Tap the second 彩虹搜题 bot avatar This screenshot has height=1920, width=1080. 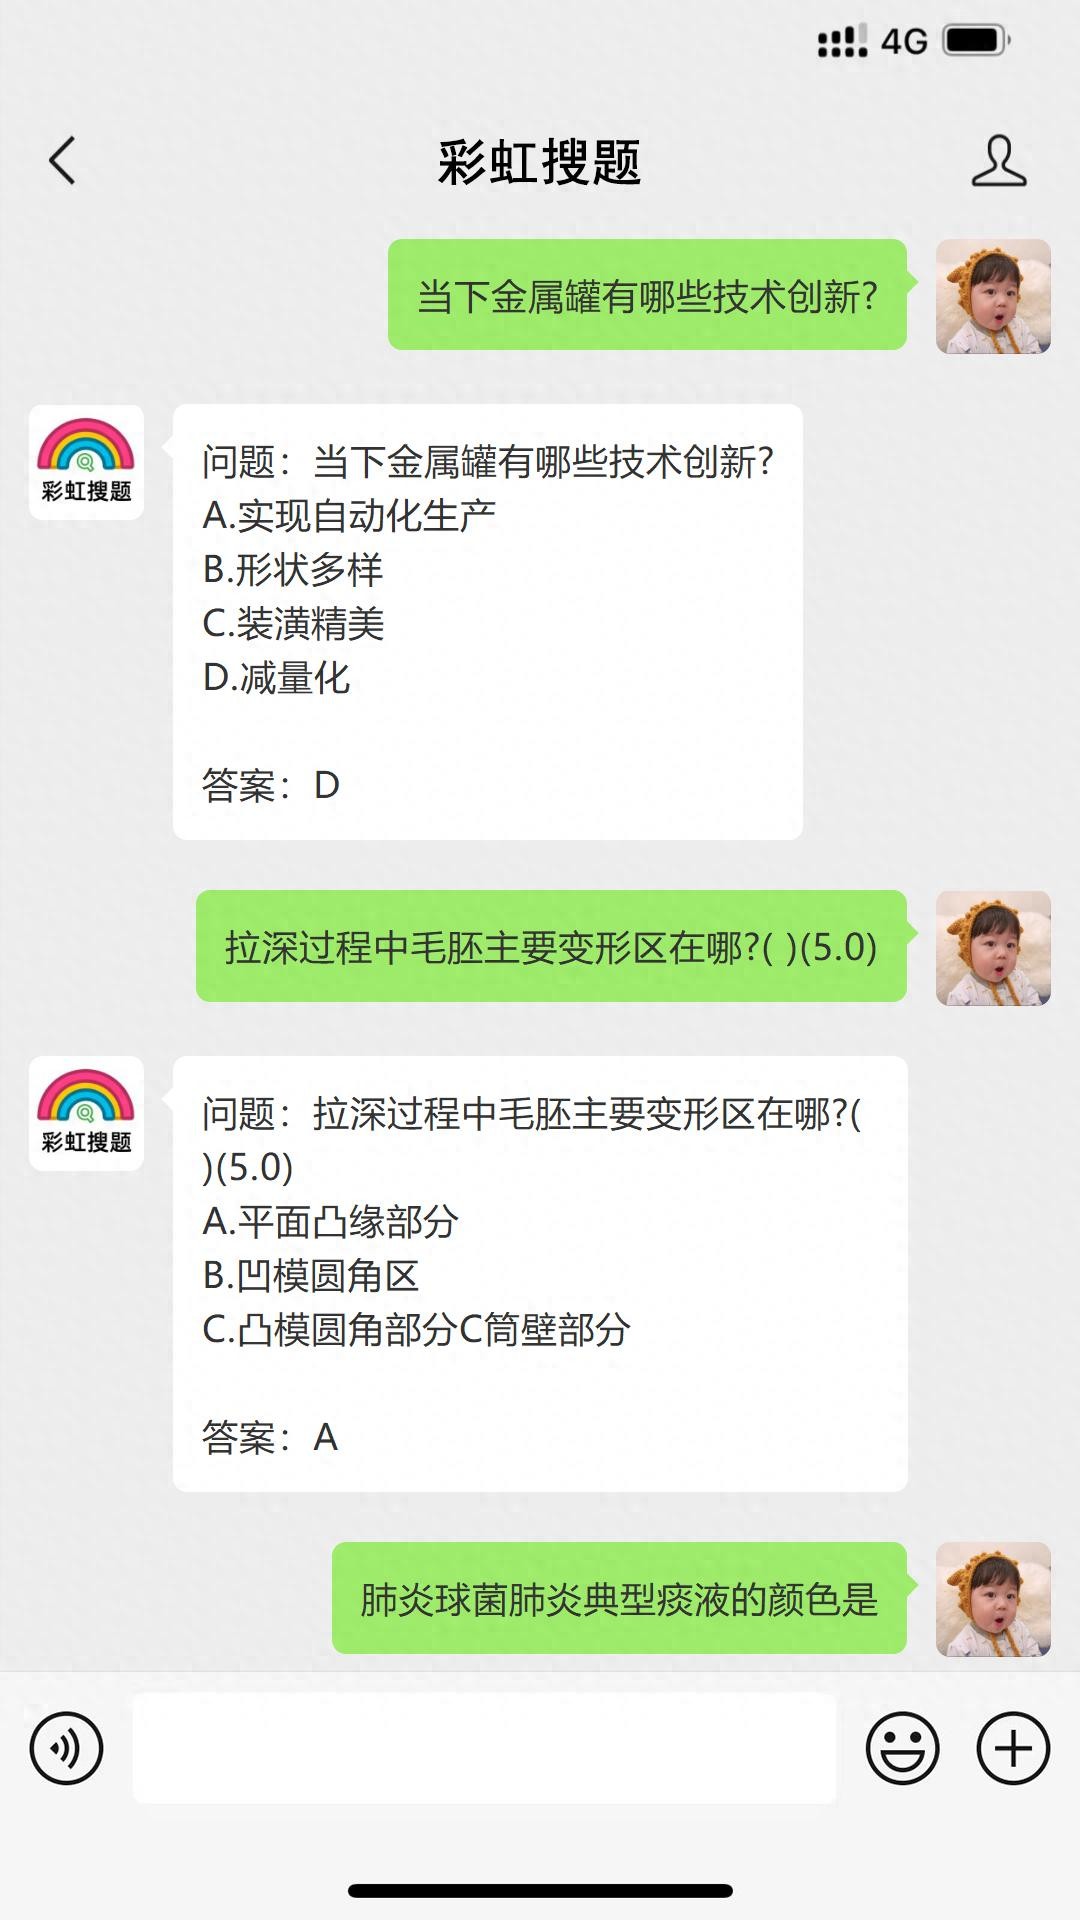click(x=86, y=1113)
